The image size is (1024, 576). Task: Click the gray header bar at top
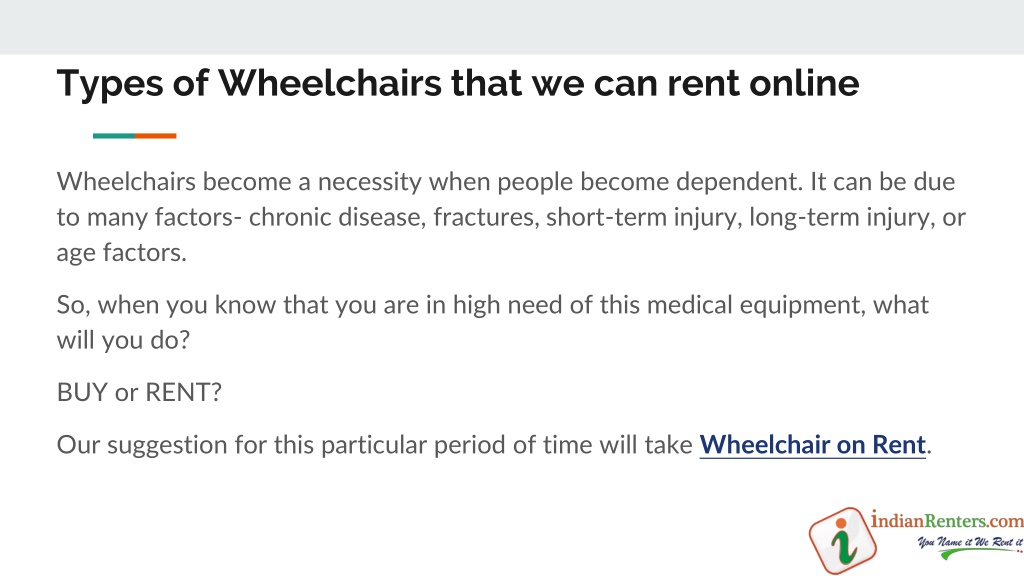click(512, 27)
